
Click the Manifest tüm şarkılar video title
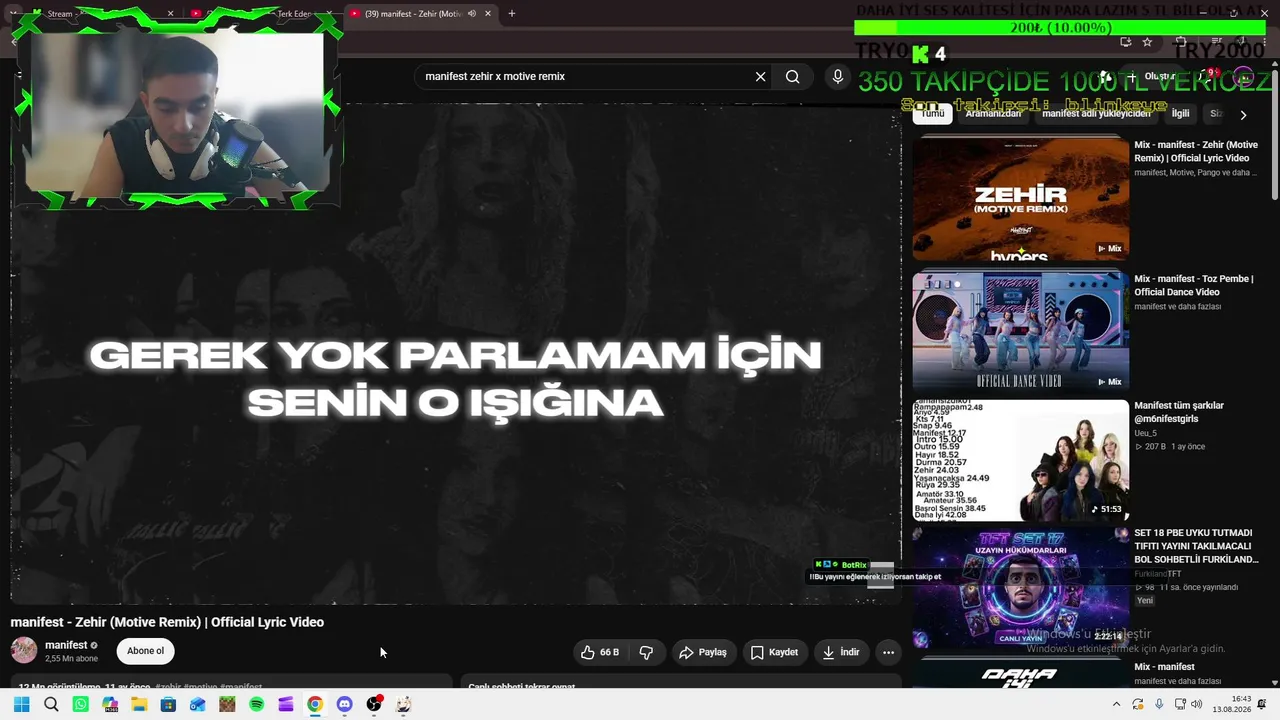(1179, 412)
